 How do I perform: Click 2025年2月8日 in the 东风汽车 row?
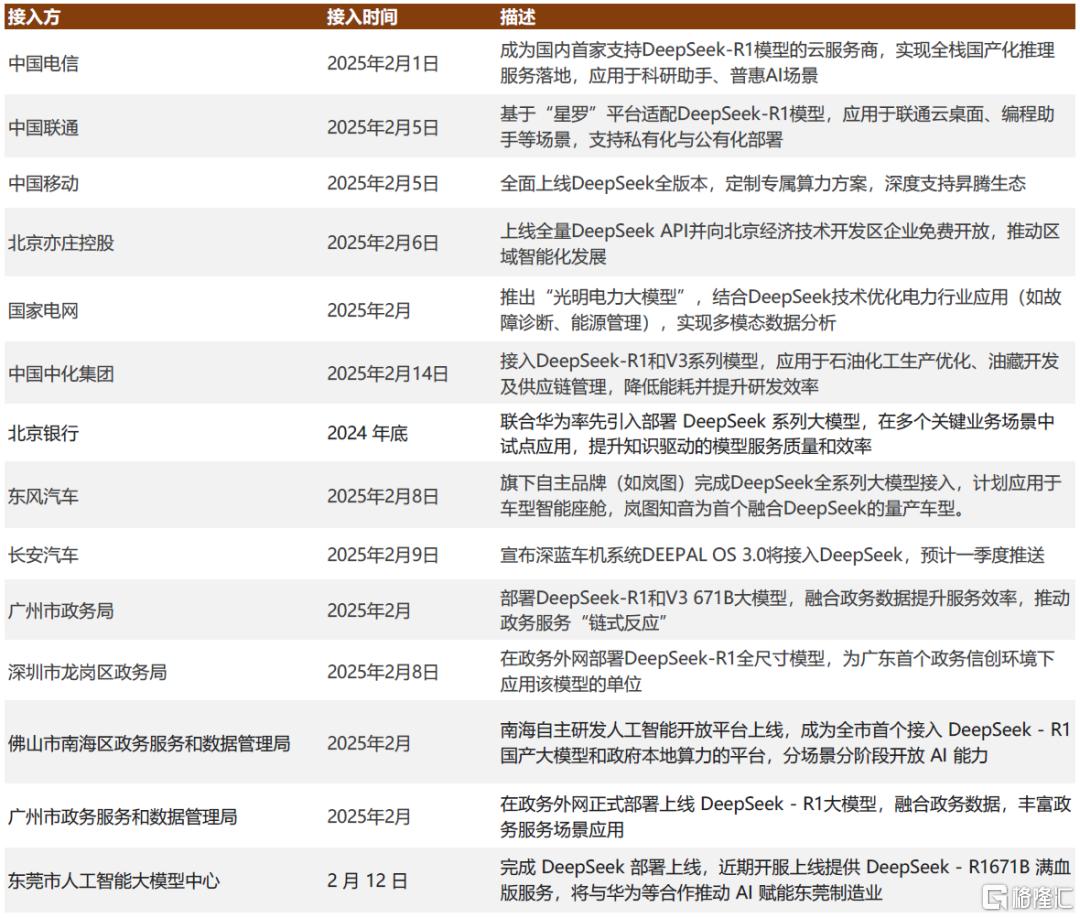pyautogui.click(x=383, y=496)
